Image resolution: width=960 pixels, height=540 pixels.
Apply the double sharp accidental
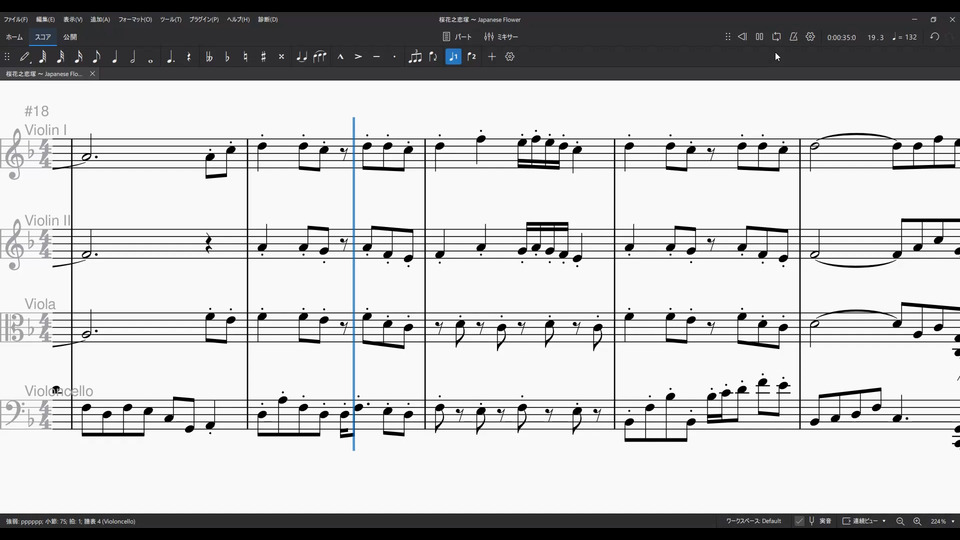click(x=282, y=57)
